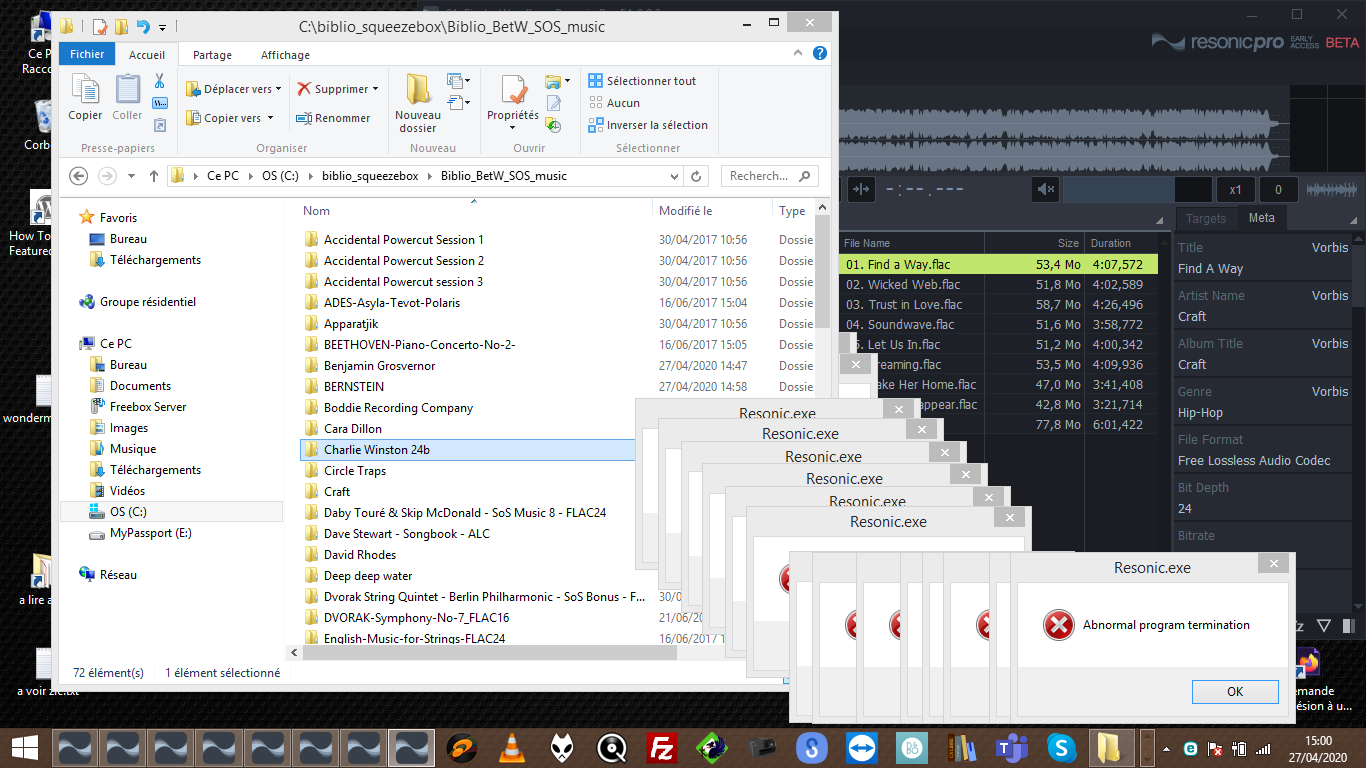Launch VLC from the taskbar
Viewport: 1366px width, 768px height.
tap(513, 748)
